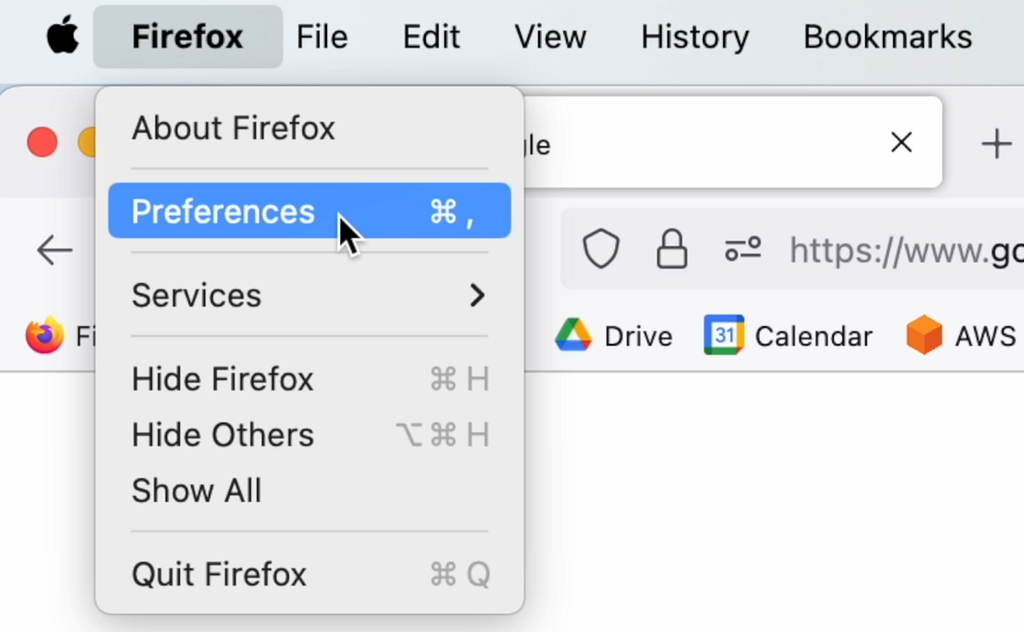Click the permissions settings icon in the address bar

coord(743,249)
